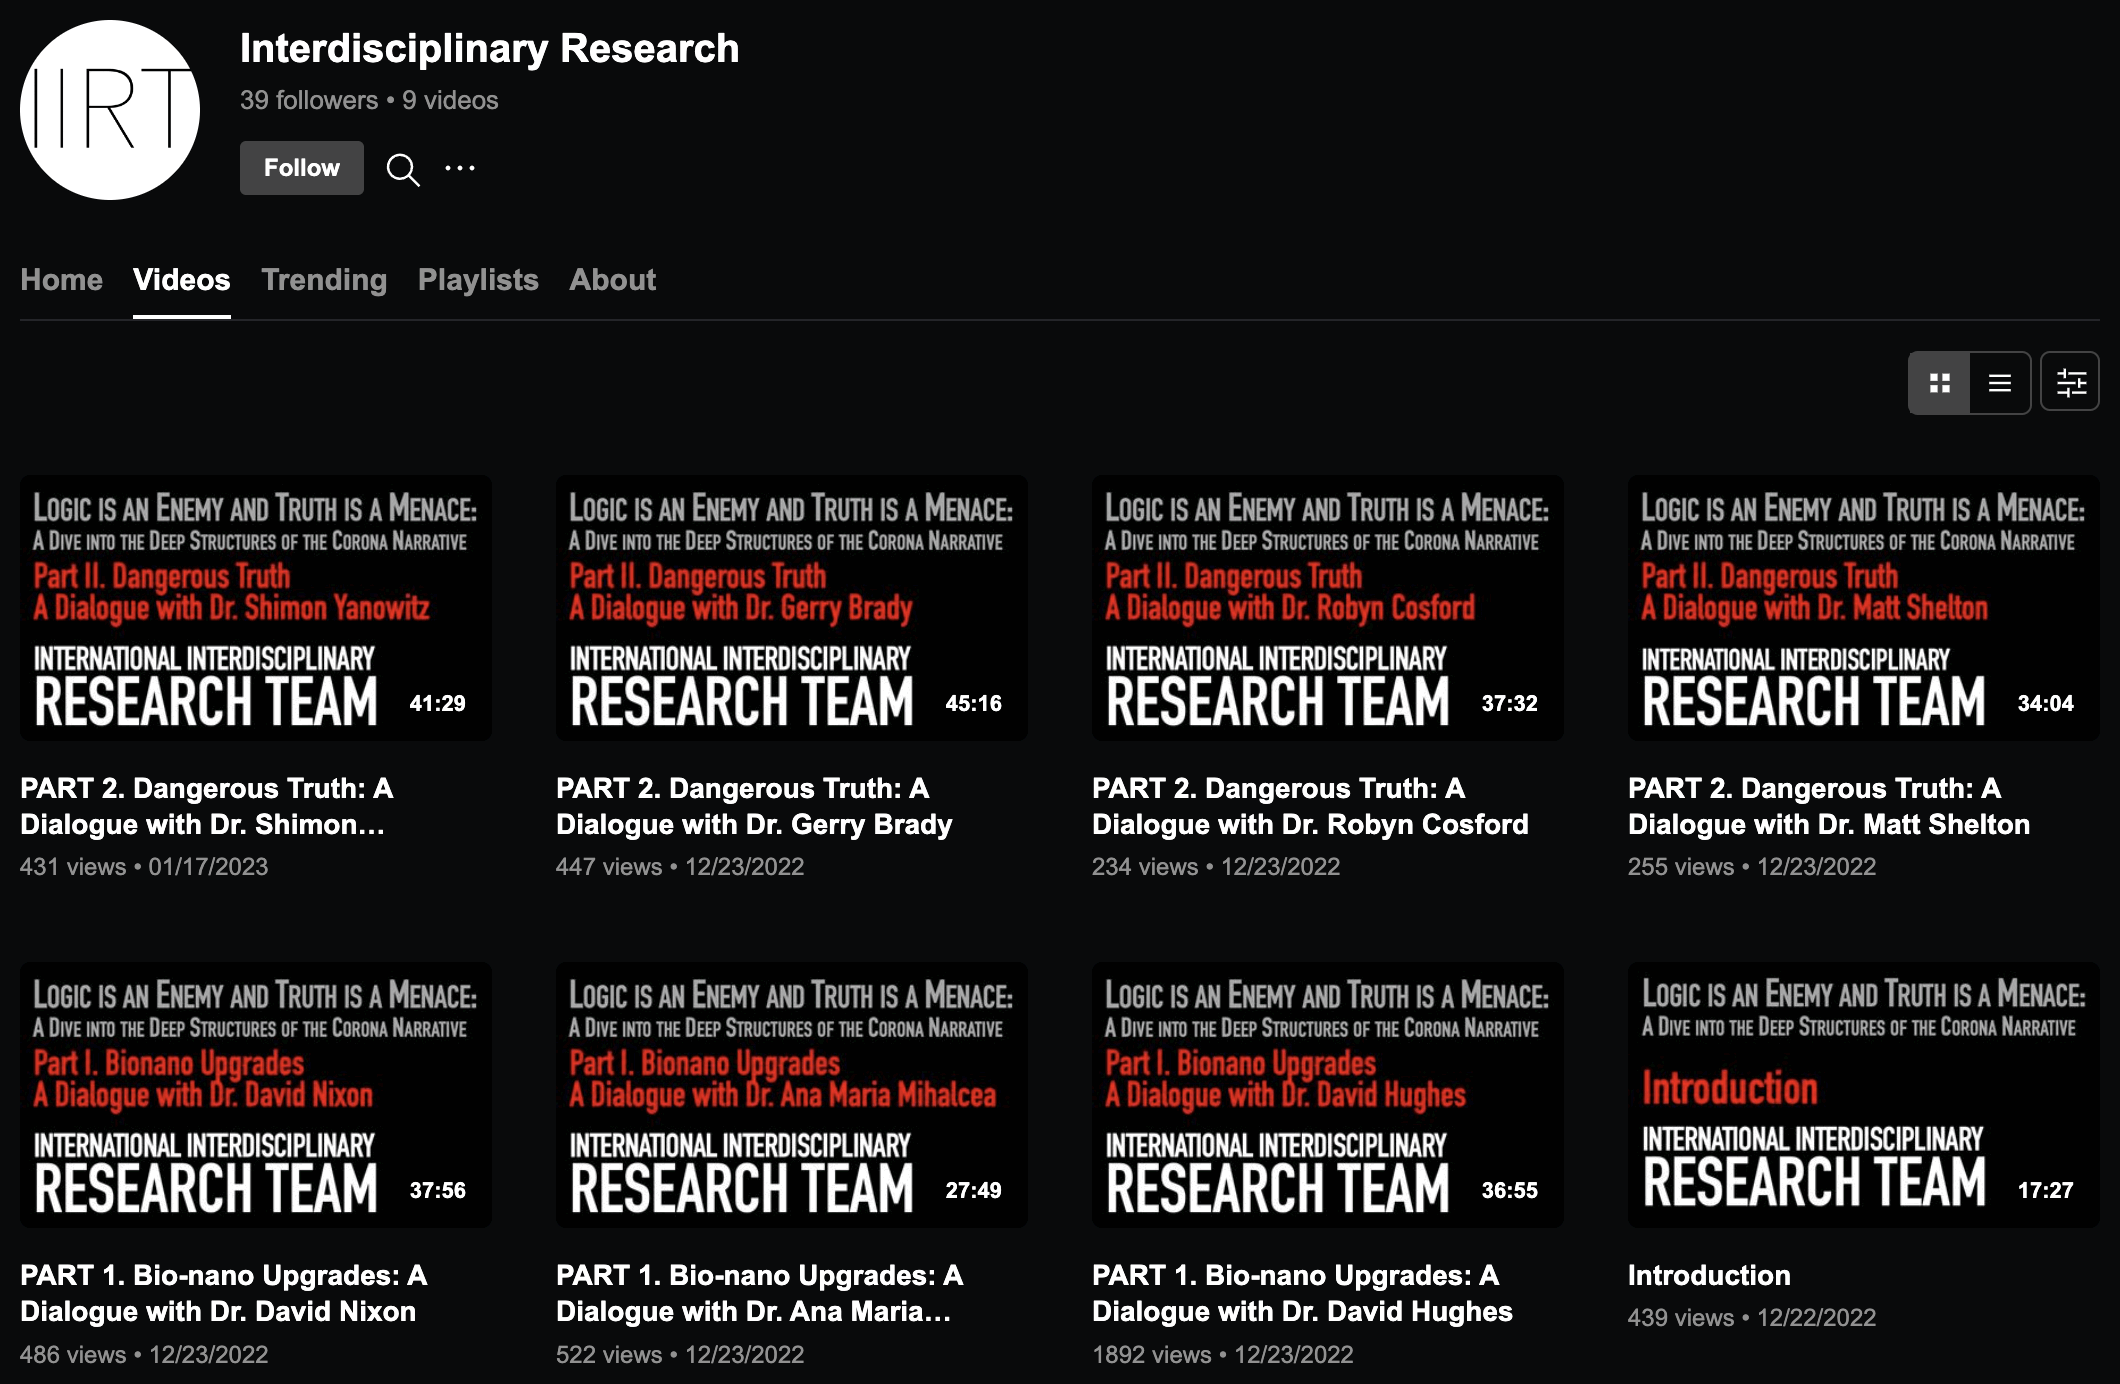Switch to list view layout
The image size is (2120, 1384).
pyautogui.click(x=2000, y=383)
